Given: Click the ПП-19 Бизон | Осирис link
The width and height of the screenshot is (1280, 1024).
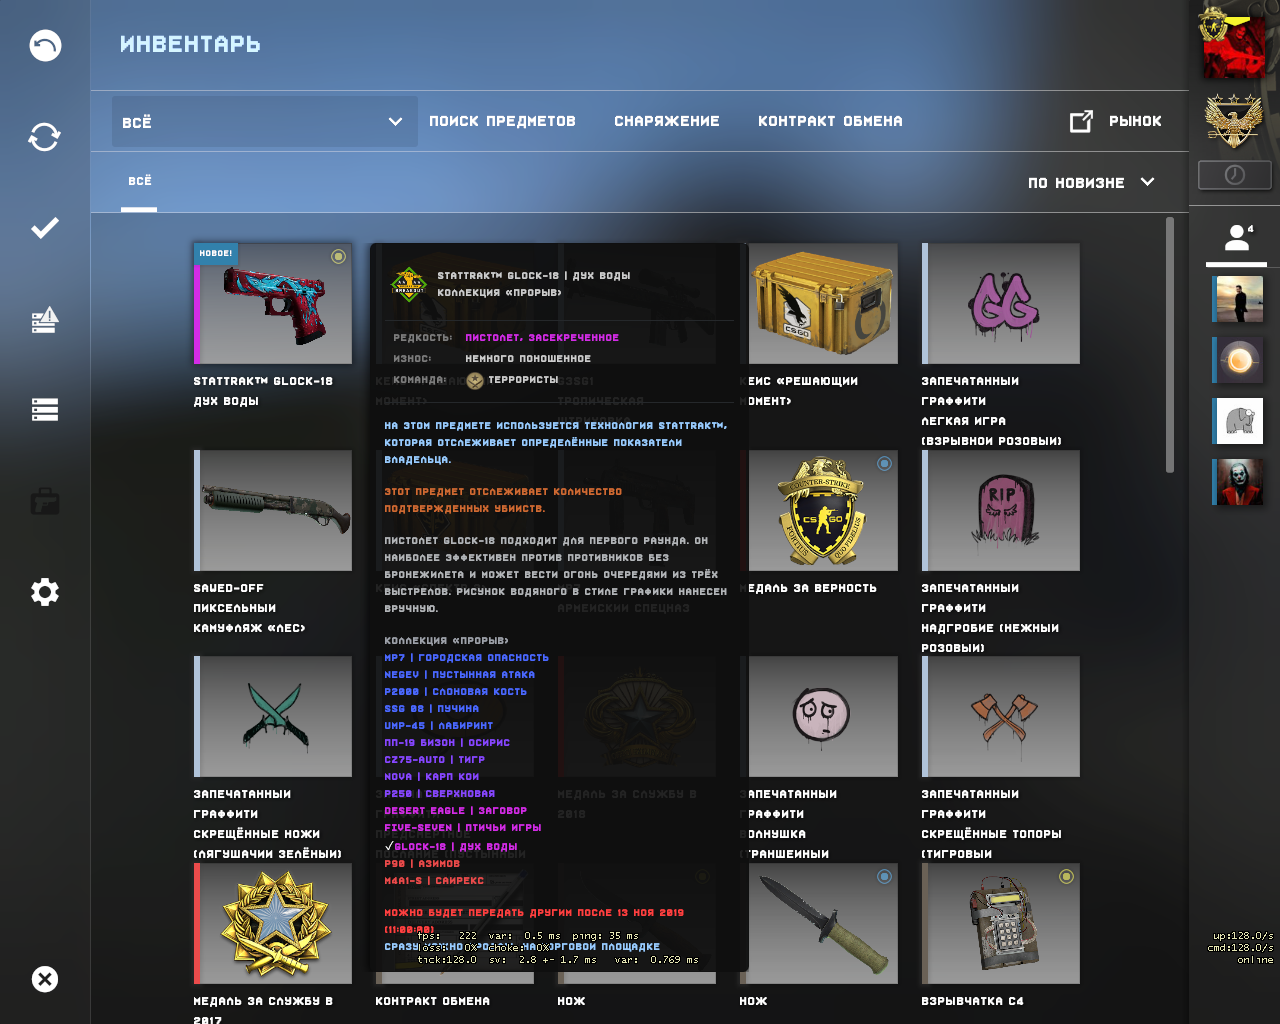Looking at the screenshot, I should [x=447, y=743].
